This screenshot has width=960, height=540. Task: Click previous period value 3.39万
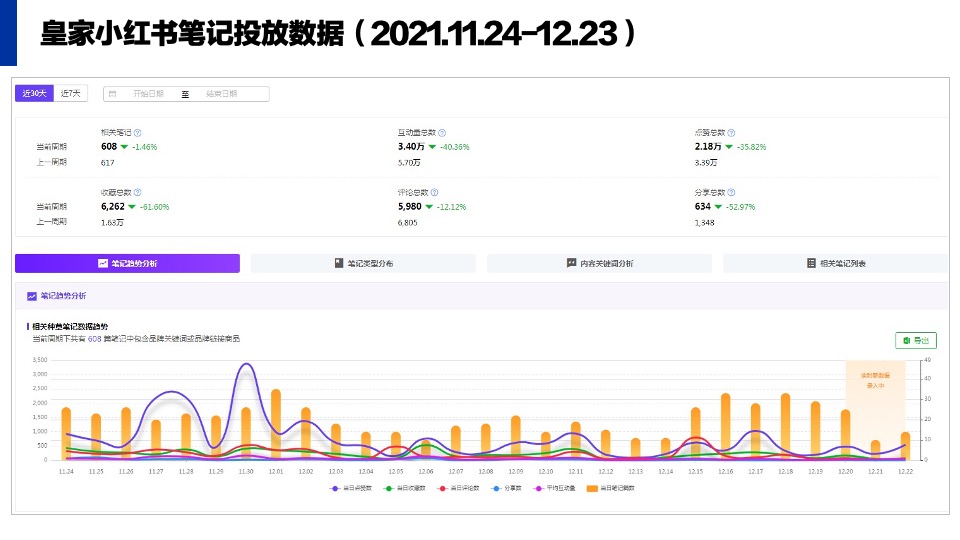(x=706, y=163)
